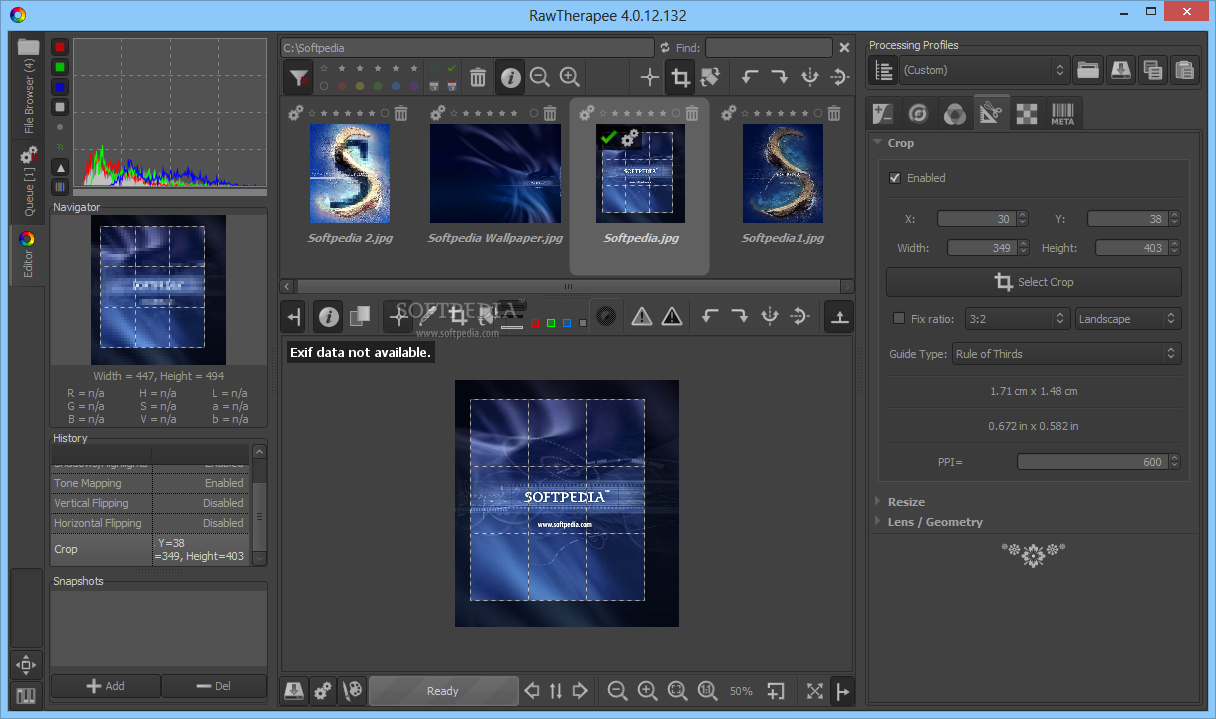Increase crop X value stepper
The image size is (1216, 719).
click(x=1023, y=215)
